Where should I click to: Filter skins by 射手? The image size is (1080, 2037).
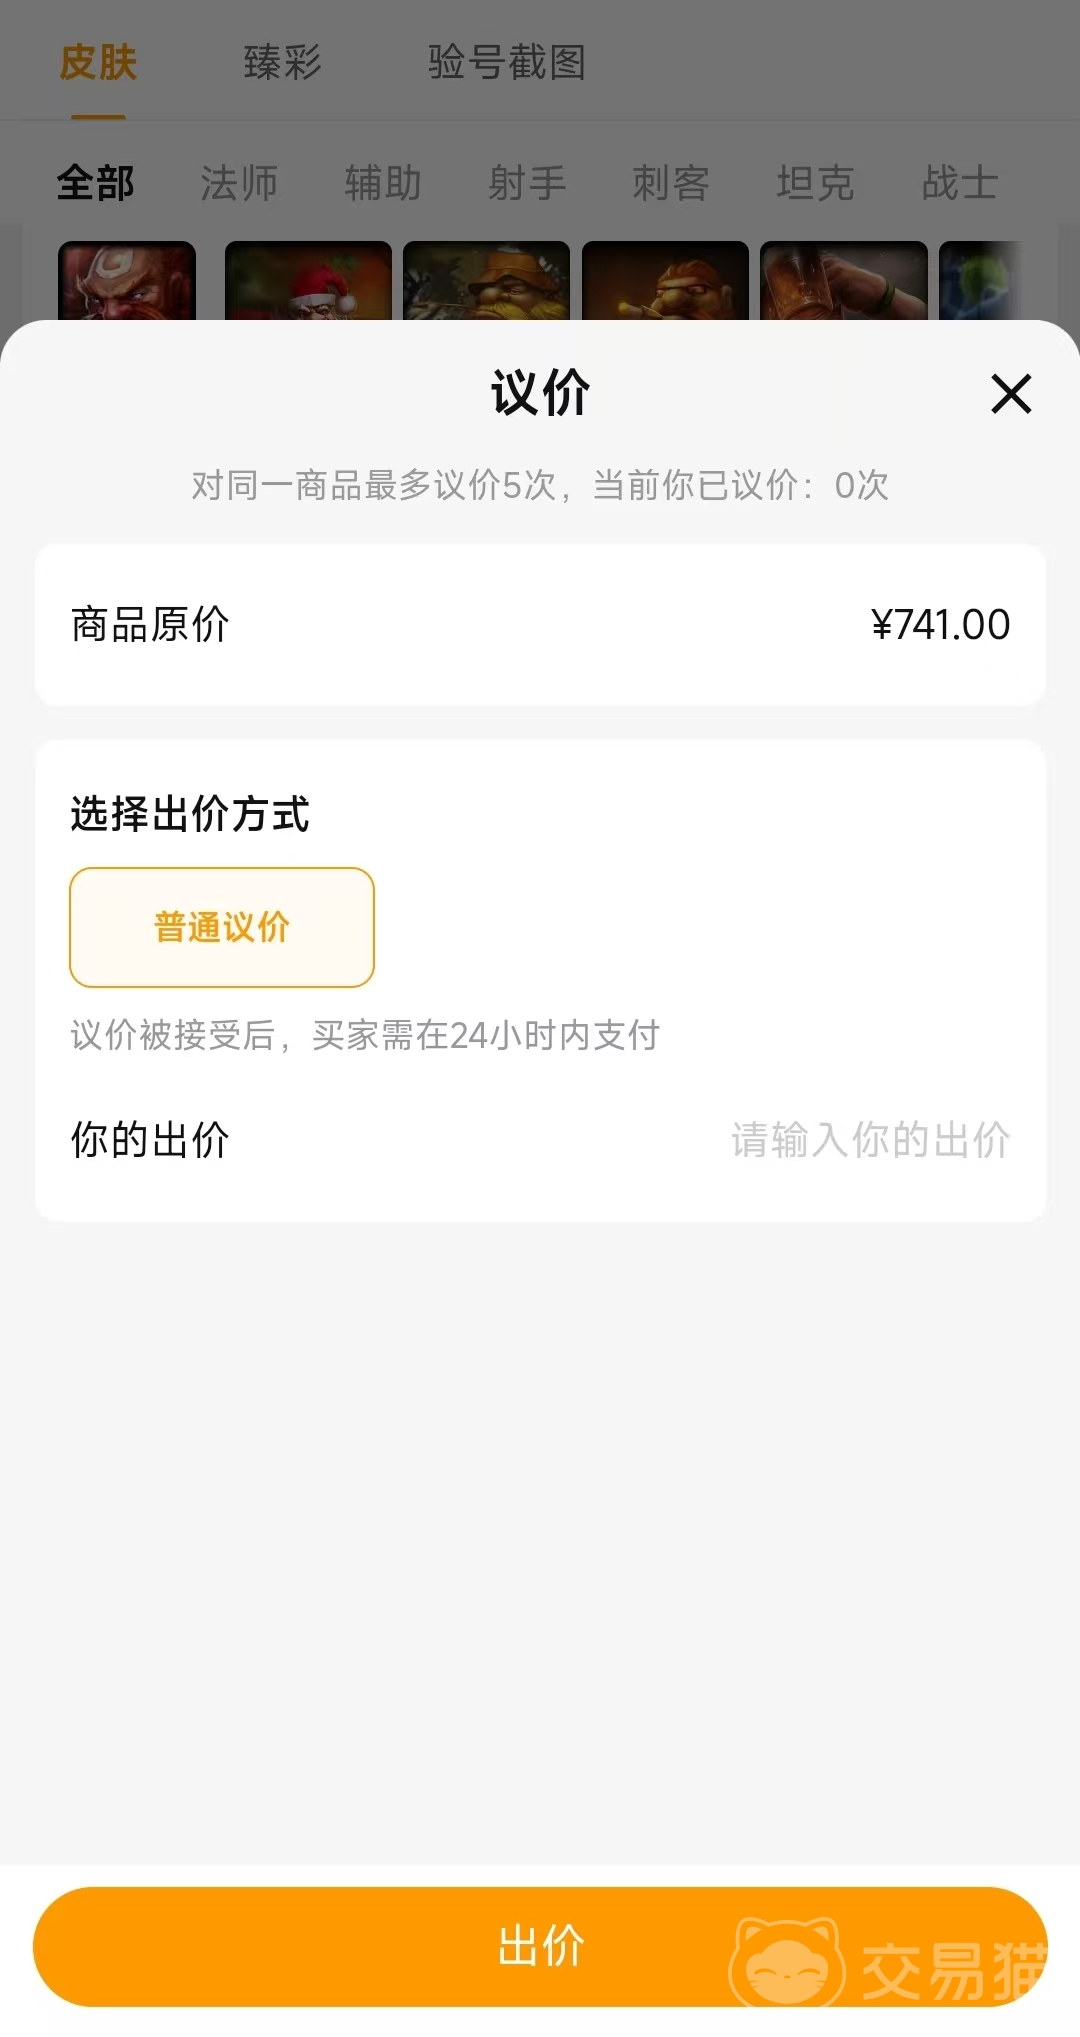pyautogui.click(x=527, y=183)
